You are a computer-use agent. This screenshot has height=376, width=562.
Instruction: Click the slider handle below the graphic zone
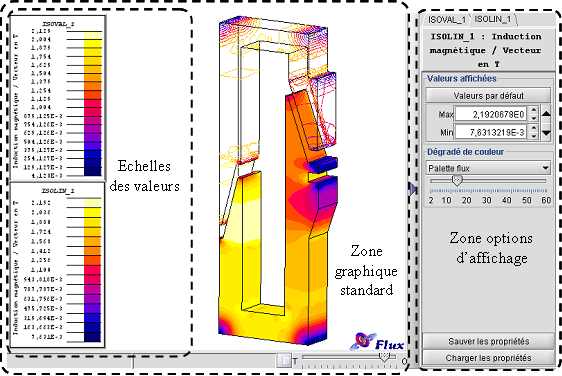384,357
